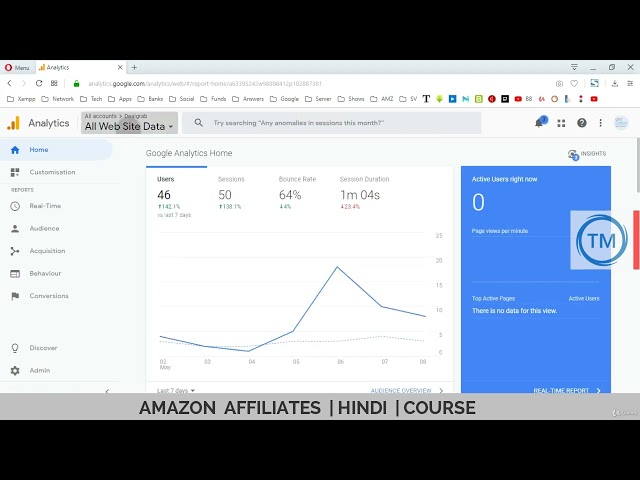
Task: Select Home in the sidebar
Action: [x=56, y=150]
